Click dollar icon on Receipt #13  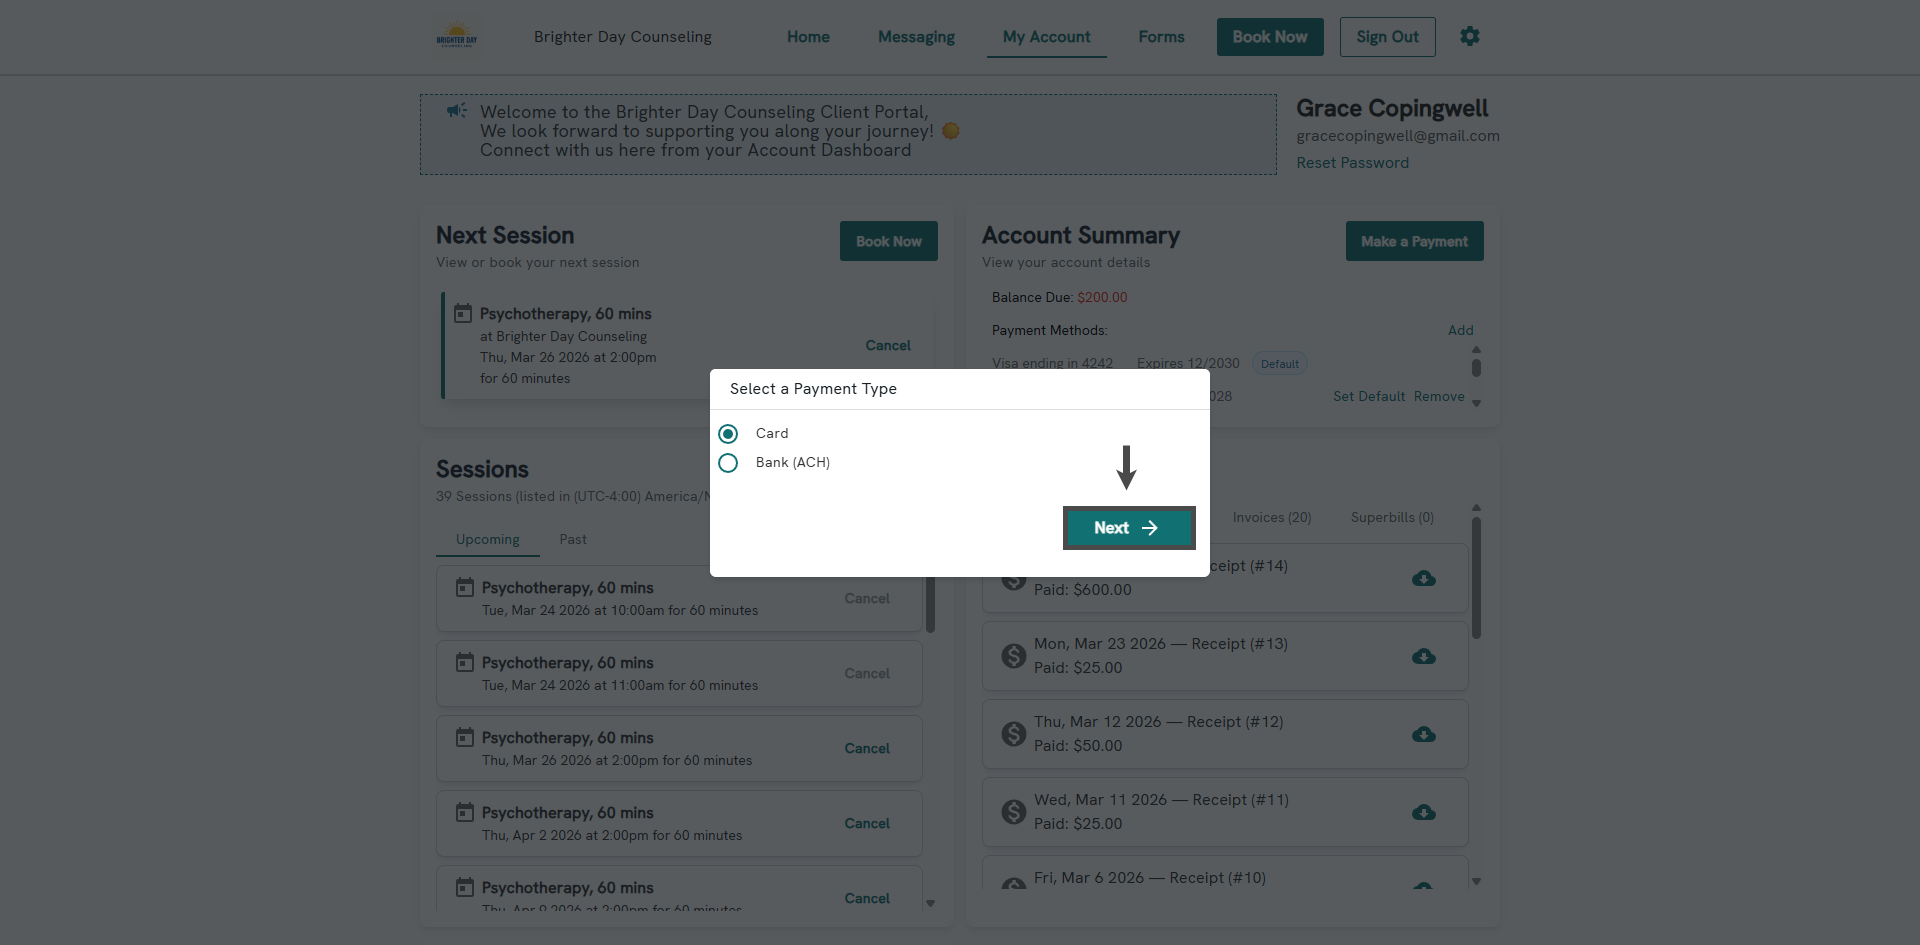point(1014,656)
